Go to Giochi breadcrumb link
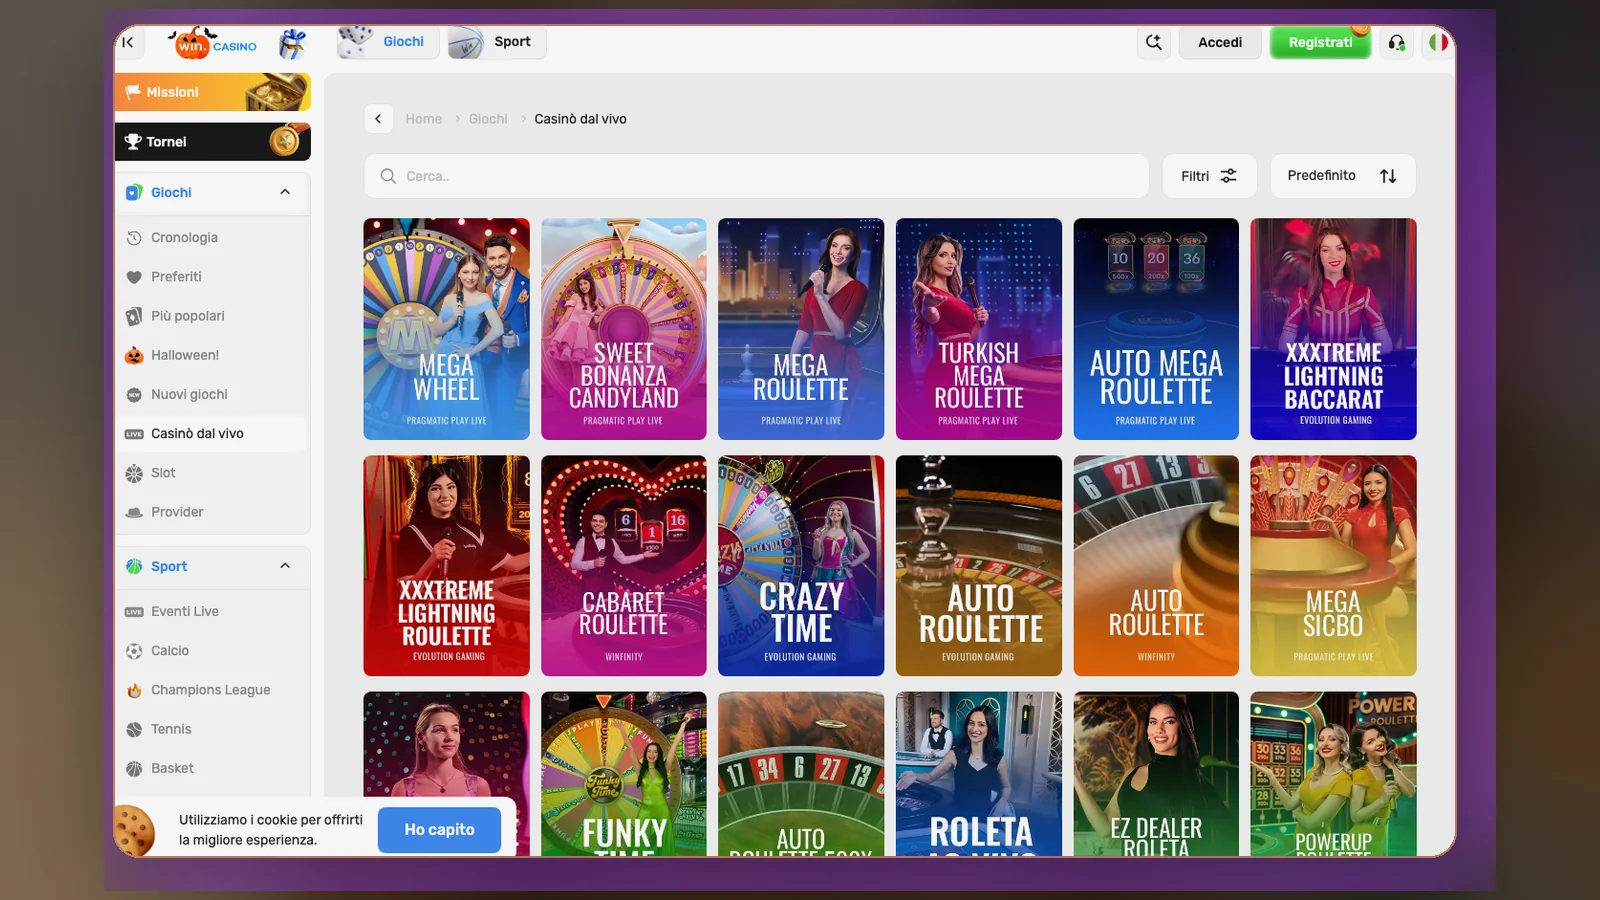The image size is (1600, 900). click(488, 119)
